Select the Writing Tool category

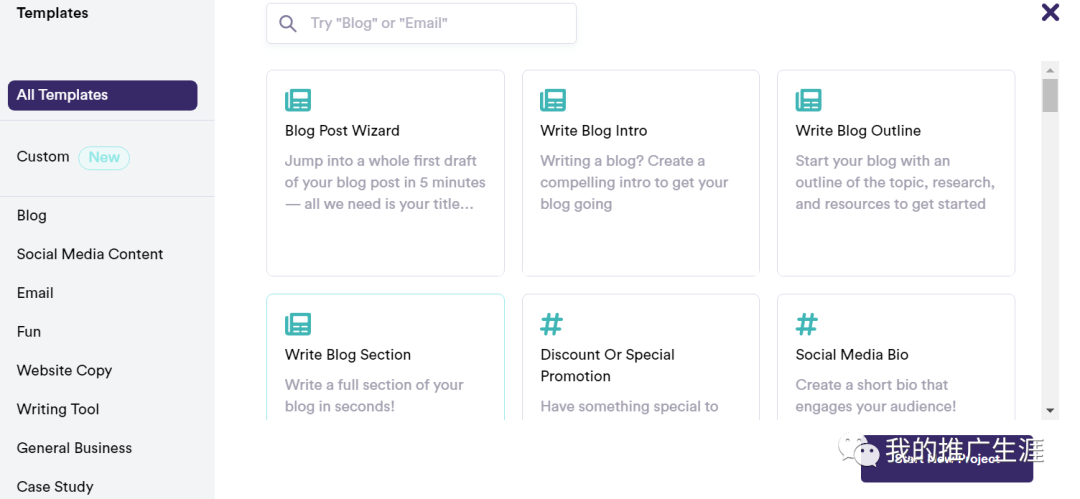point(58,409)
